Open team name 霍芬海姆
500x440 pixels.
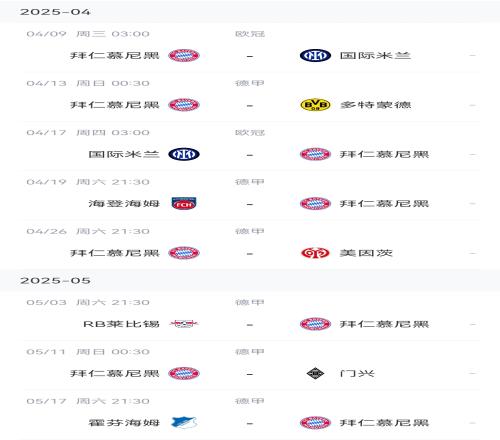[x=124, y=423]
